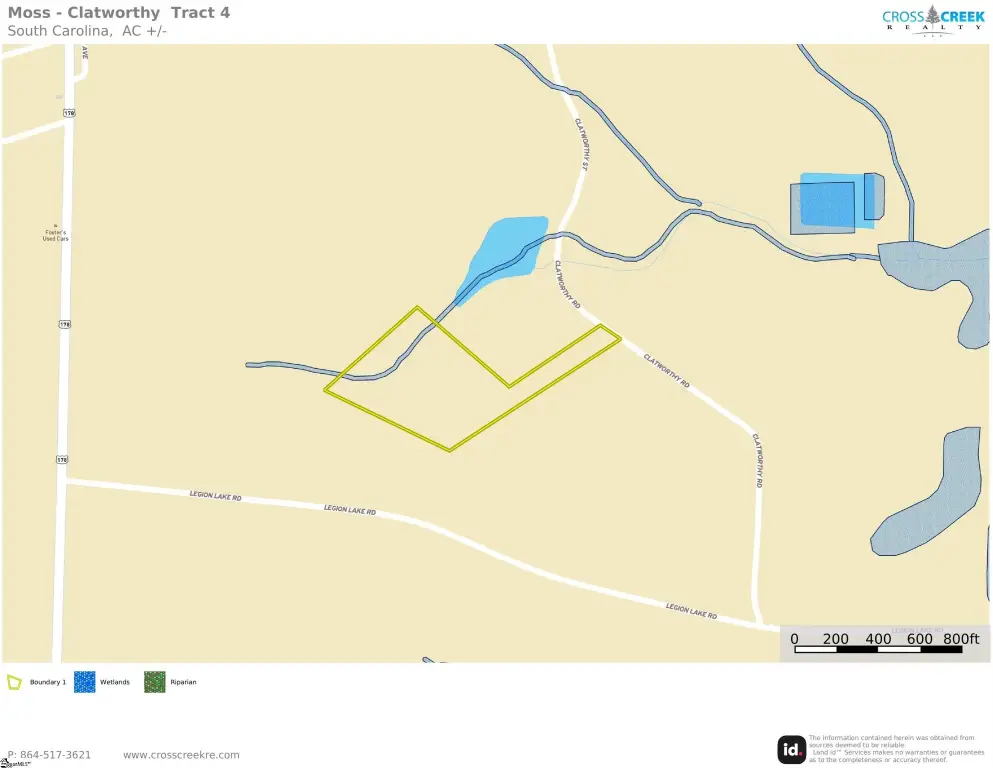Viewport: 993px width, 768px height.
Task: Click the Boundary 1 legend polygon icon
Action: pyautogui.click(x=14, y=682)
